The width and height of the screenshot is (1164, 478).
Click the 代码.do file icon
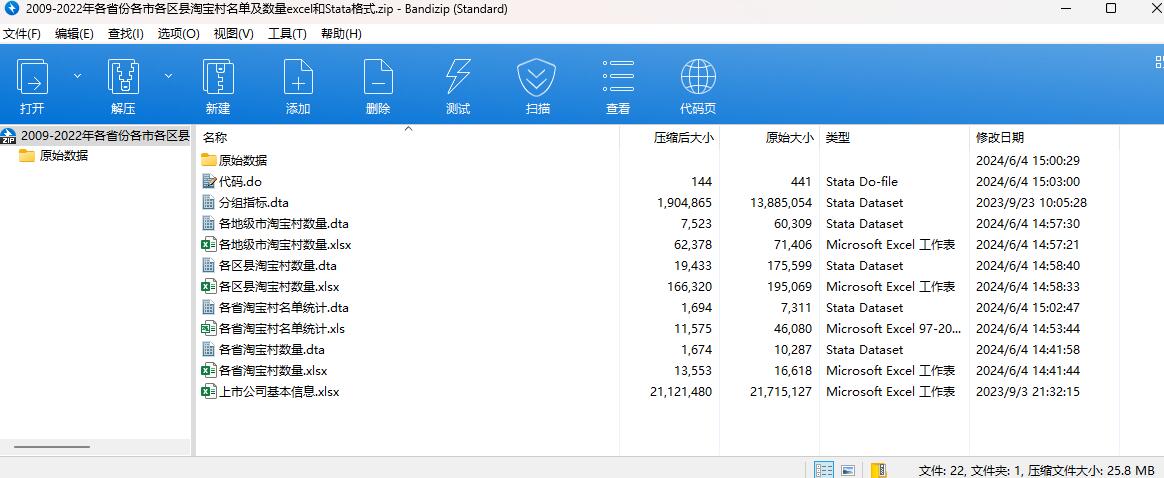point(209,181)
